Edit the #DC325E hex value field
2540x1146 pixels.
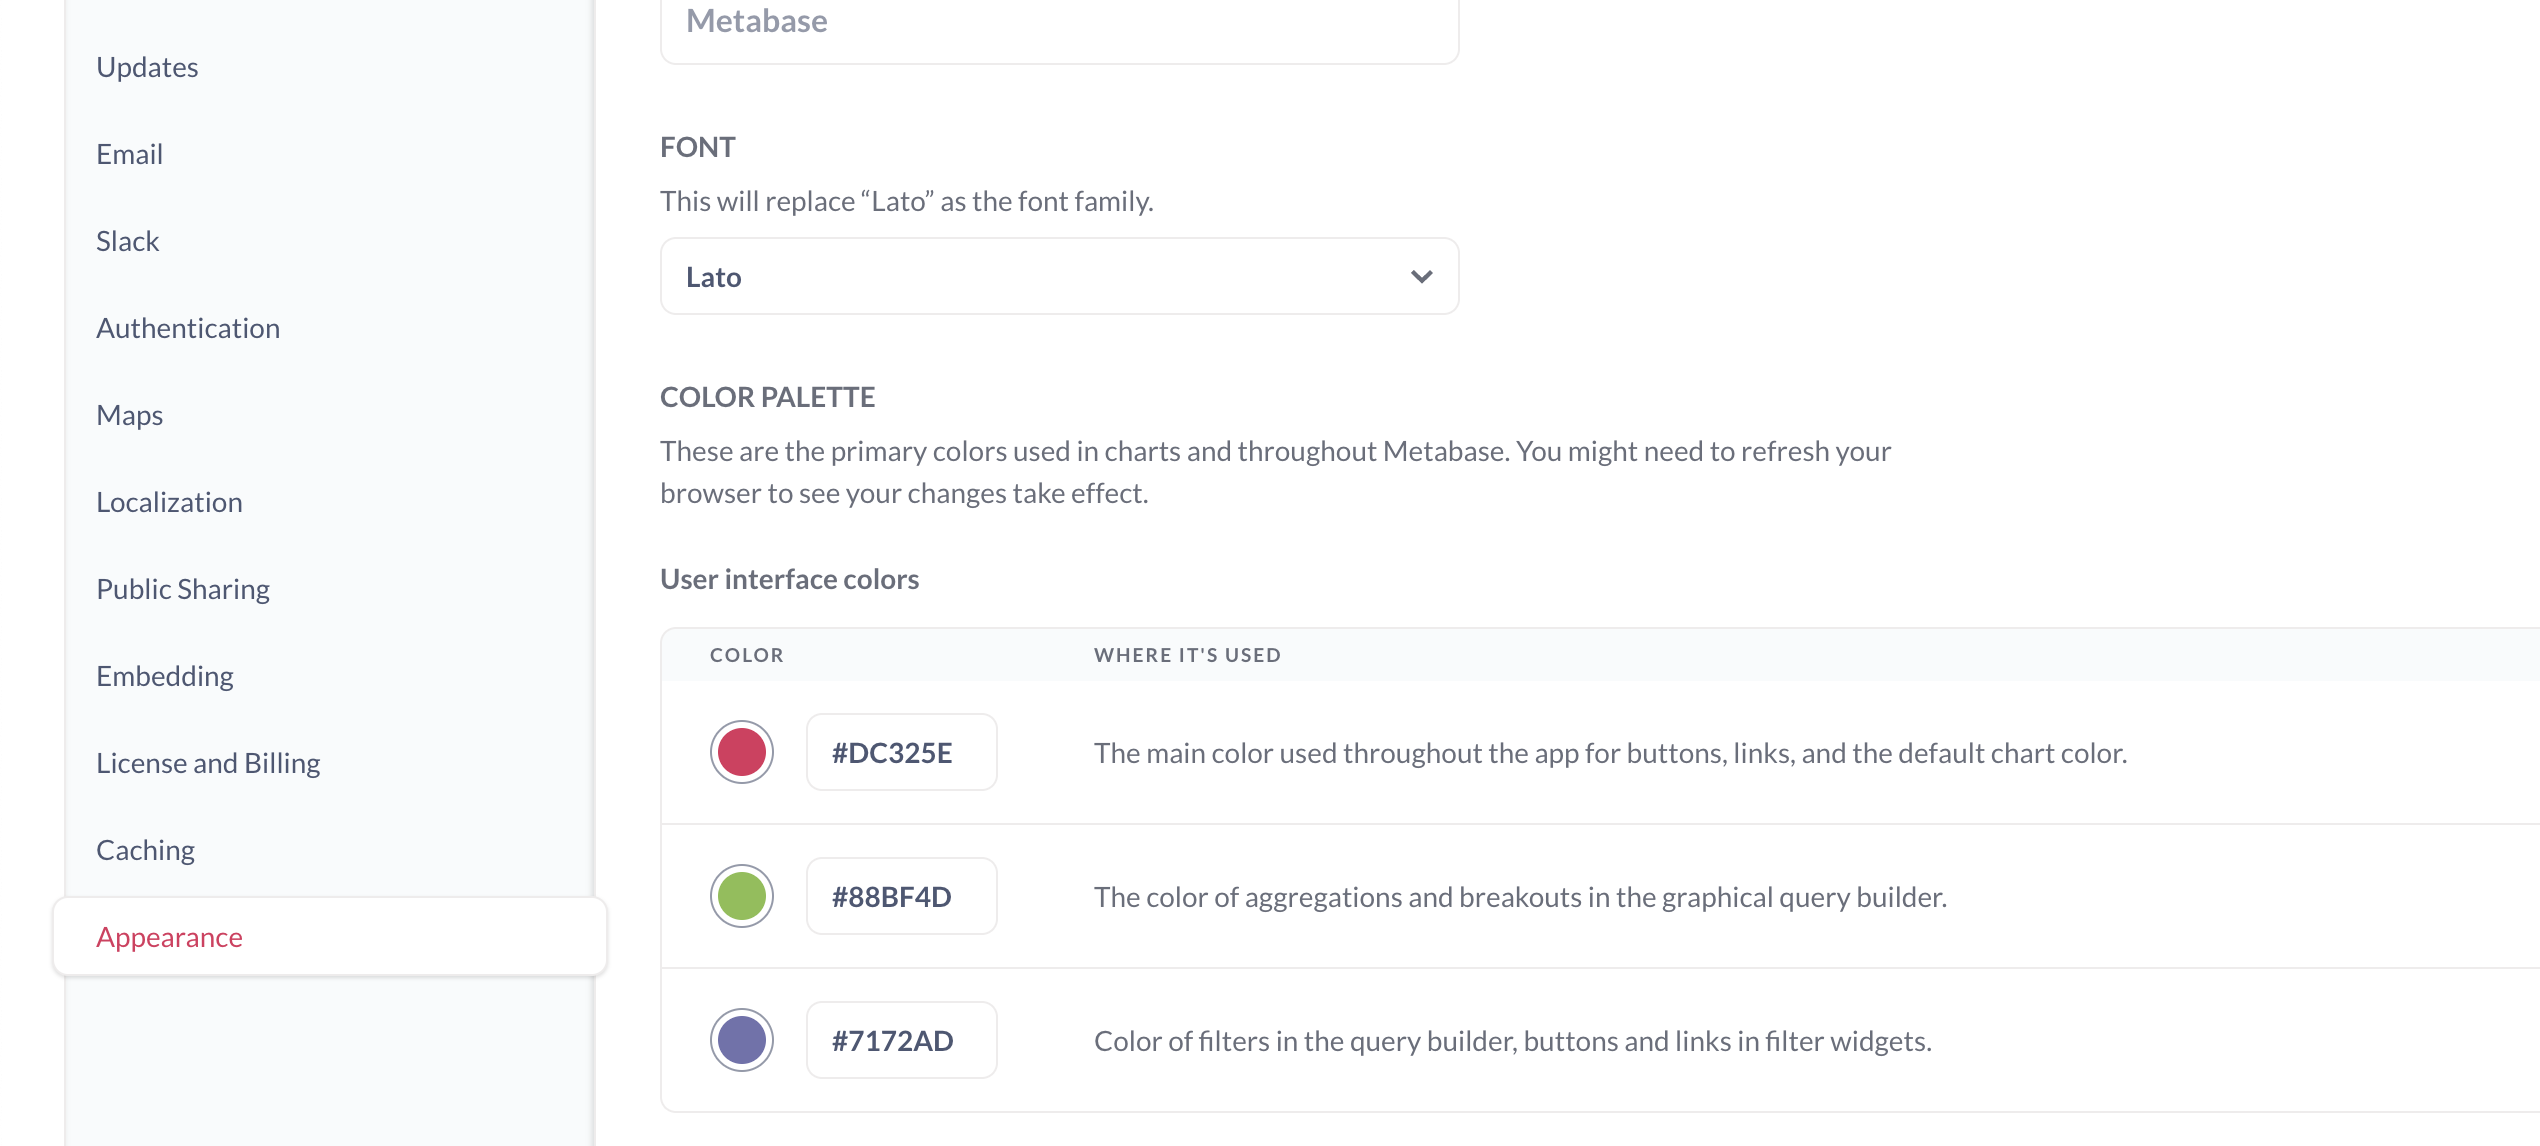coord(900,751)
